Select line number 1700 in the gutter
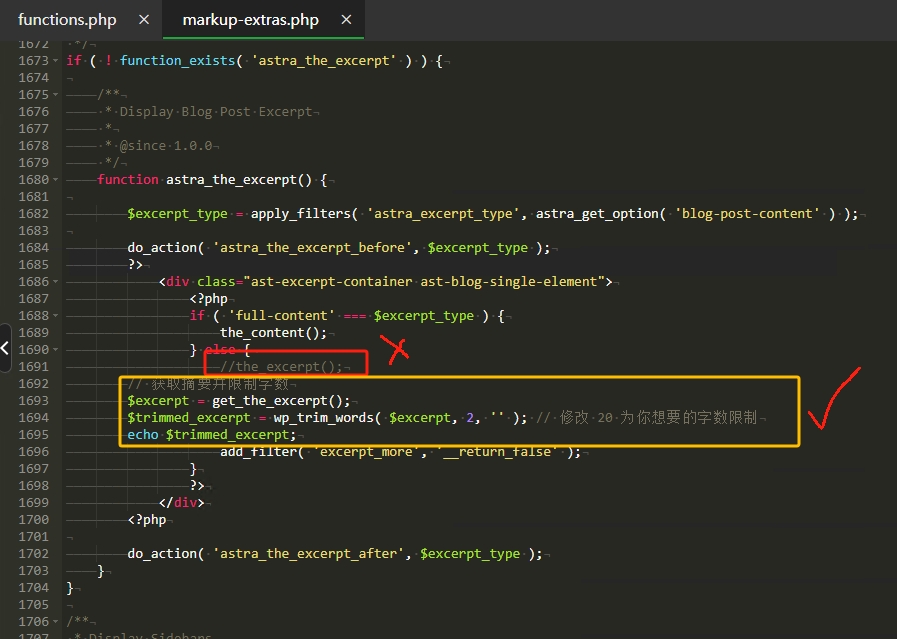897x639 pixels. click(34, 519)
